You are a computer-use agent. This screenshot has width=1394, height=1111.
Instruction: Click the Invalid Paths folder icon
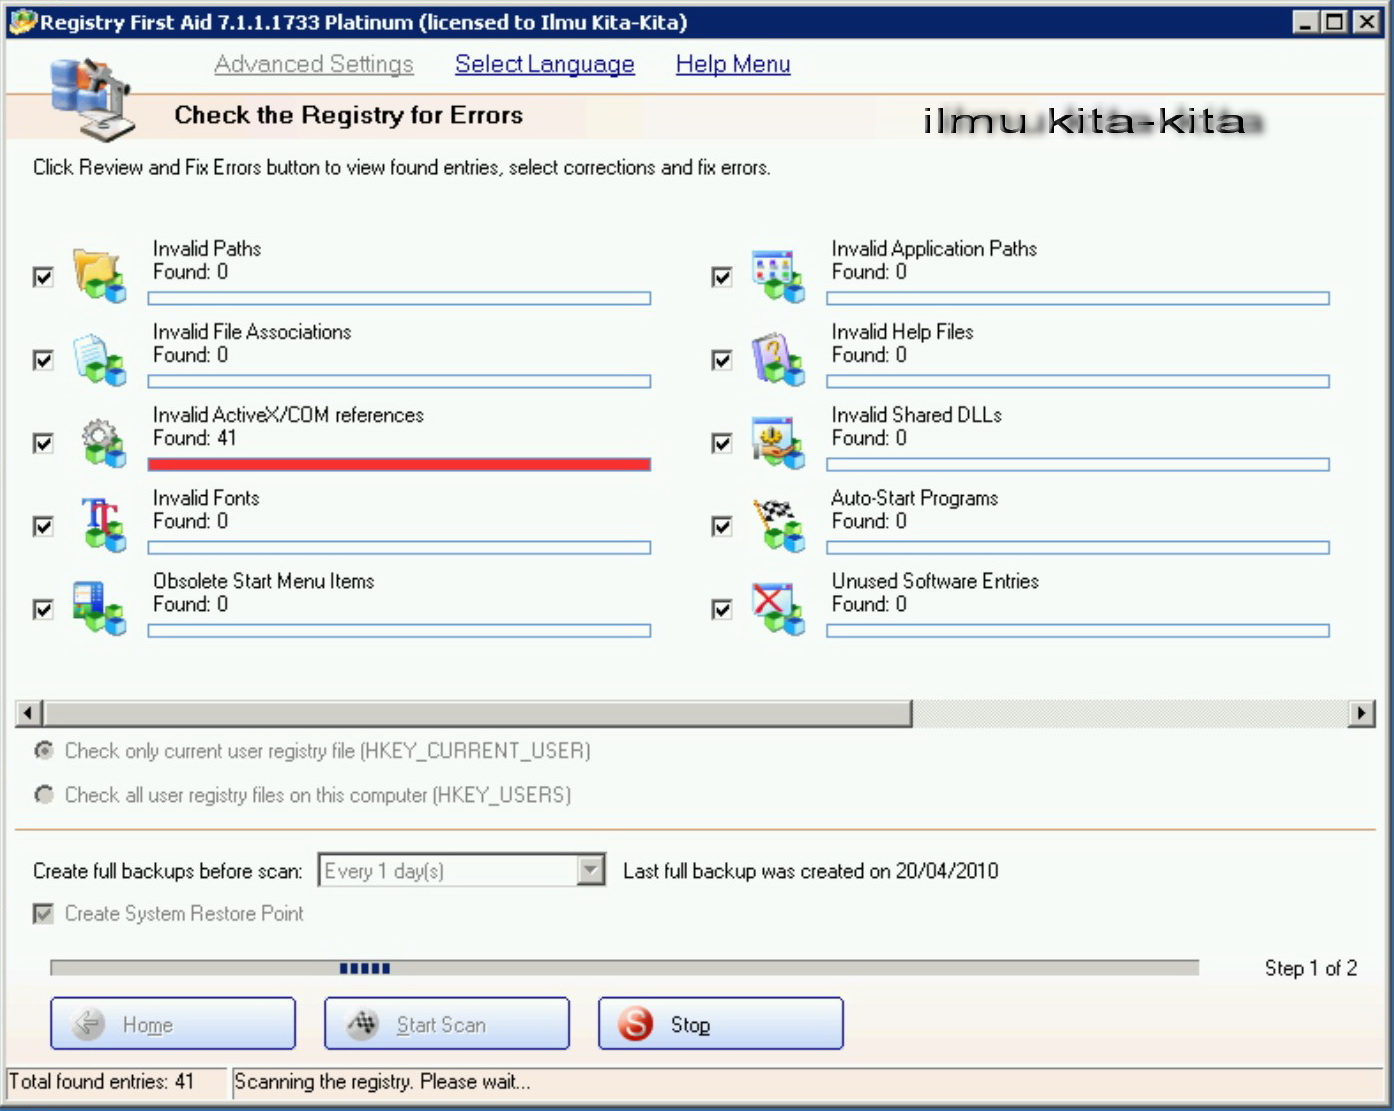tap(99, 275)
